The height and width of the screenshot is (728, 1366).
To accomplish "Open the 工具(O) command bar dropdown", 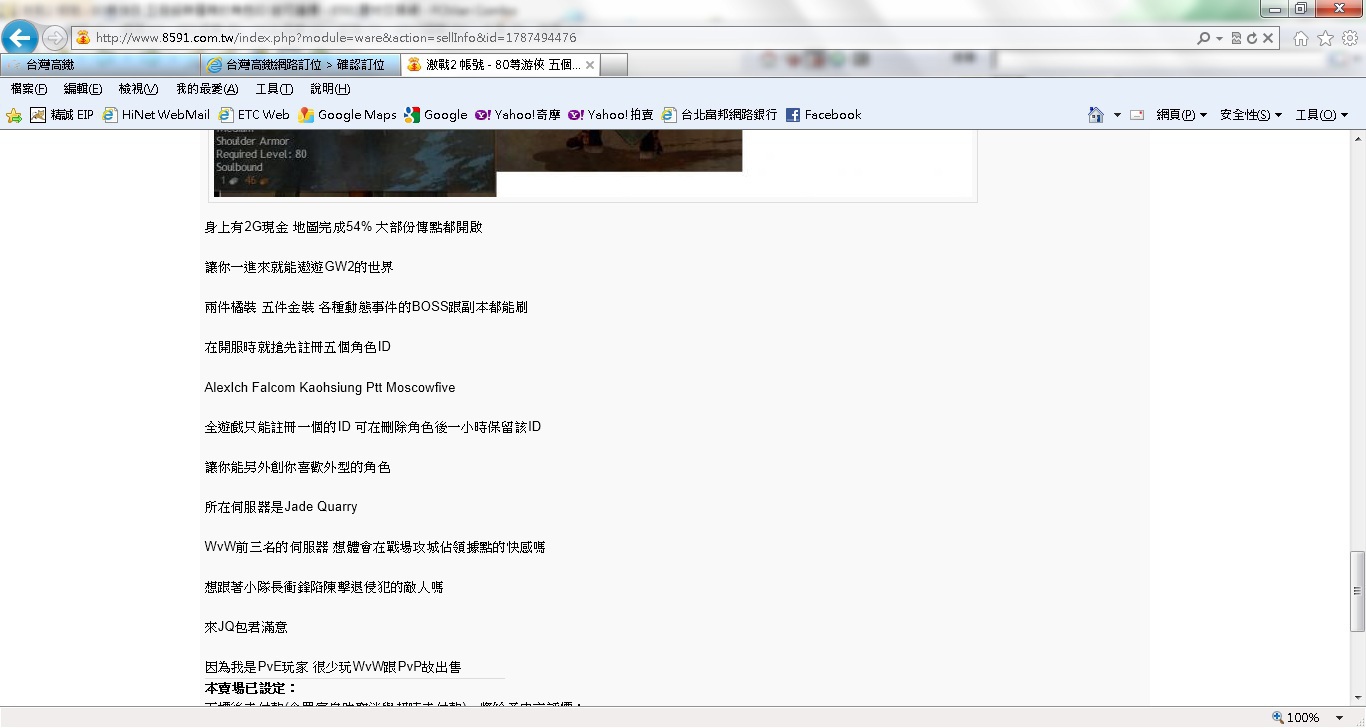I will (x=1322, y=115).
